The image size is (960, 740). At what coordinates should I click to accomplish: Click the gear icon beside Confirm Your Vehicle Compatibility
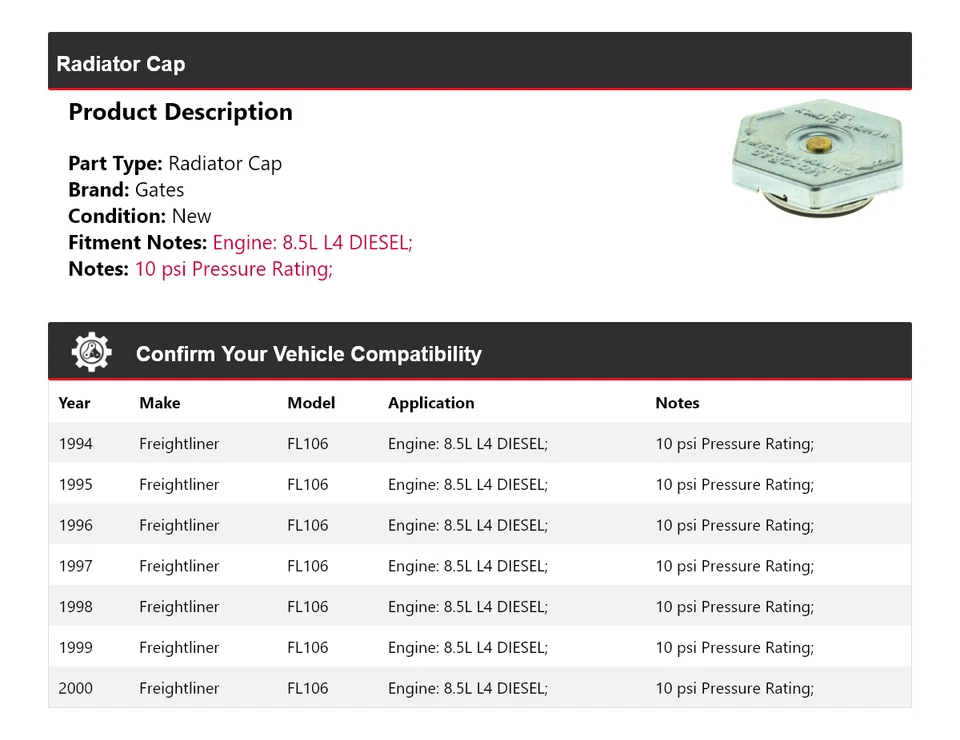91,352
